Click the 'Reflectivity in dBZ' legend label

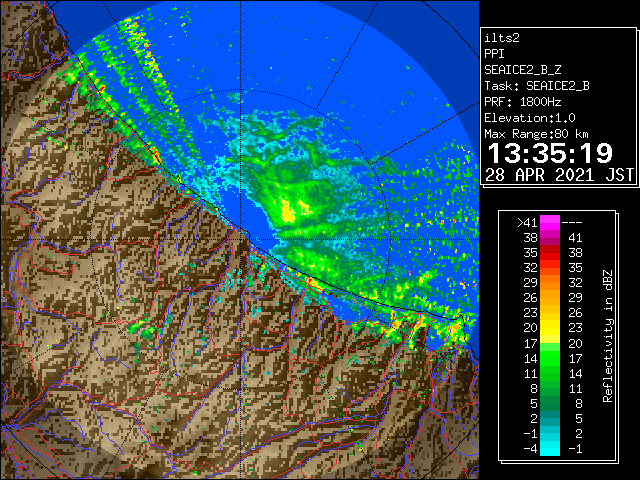click(607, 336)
